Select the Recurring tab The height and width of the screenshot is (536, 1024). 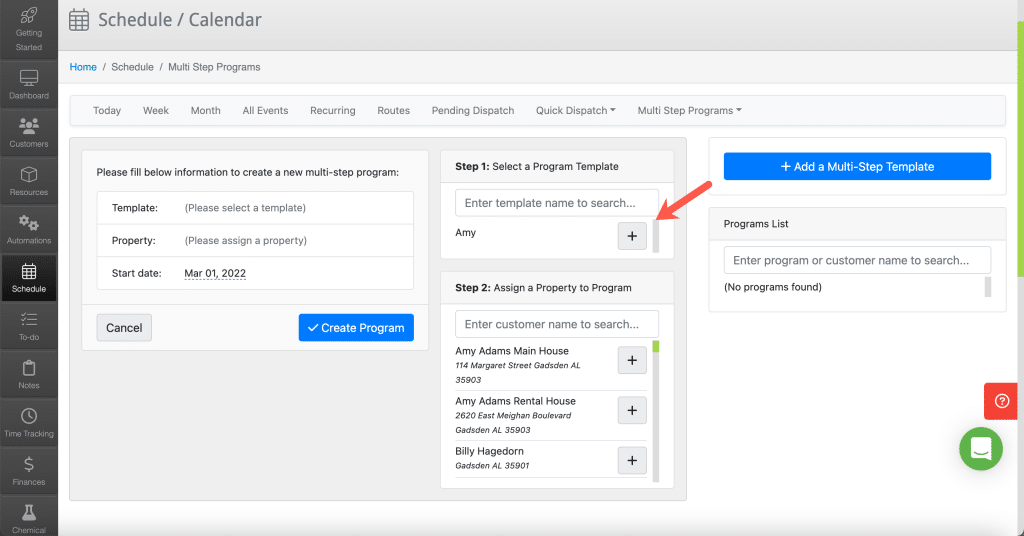click(x=332, y=110)
